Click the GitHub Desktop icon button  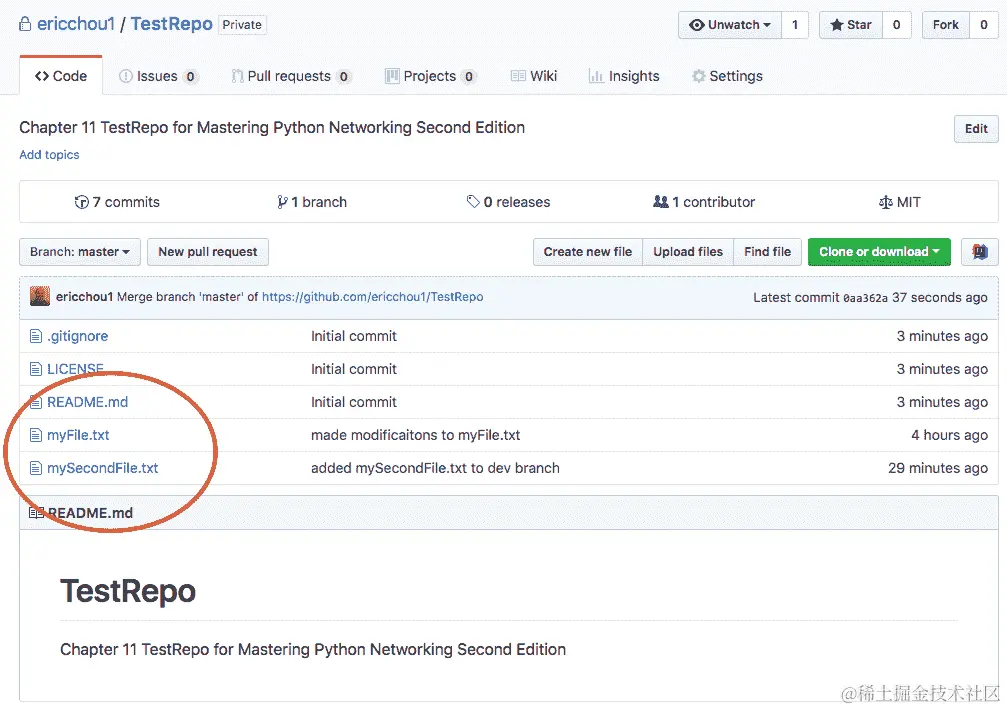pyautogui.click(x=979, y=252)
